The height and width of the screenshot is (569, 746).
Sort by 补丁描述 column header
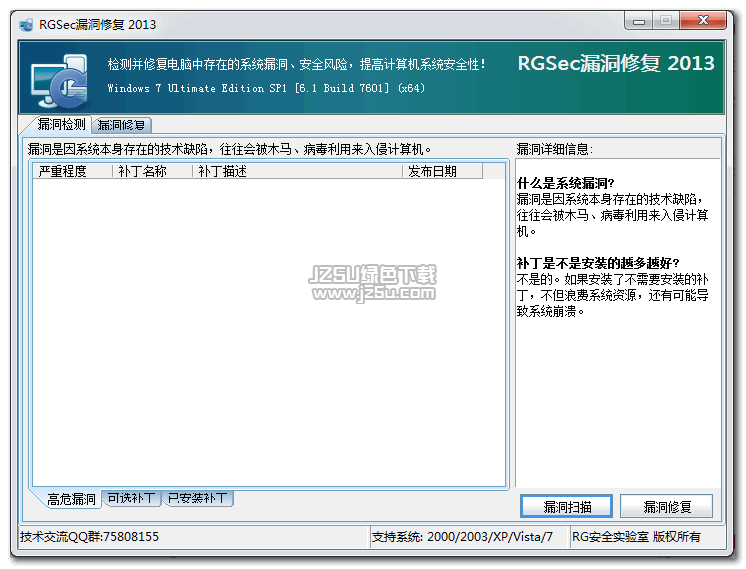coord(297,171)
